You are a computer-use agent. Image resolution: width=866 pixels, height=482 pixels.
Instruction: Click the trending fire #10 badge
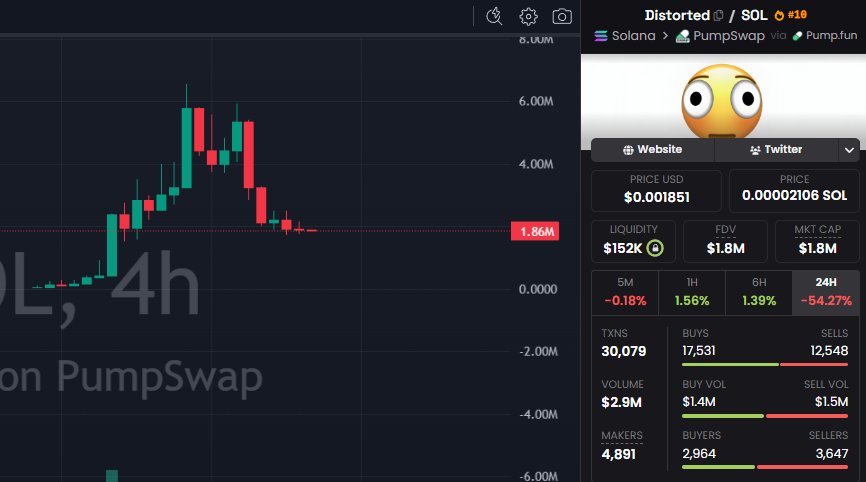tap(791, 15)
